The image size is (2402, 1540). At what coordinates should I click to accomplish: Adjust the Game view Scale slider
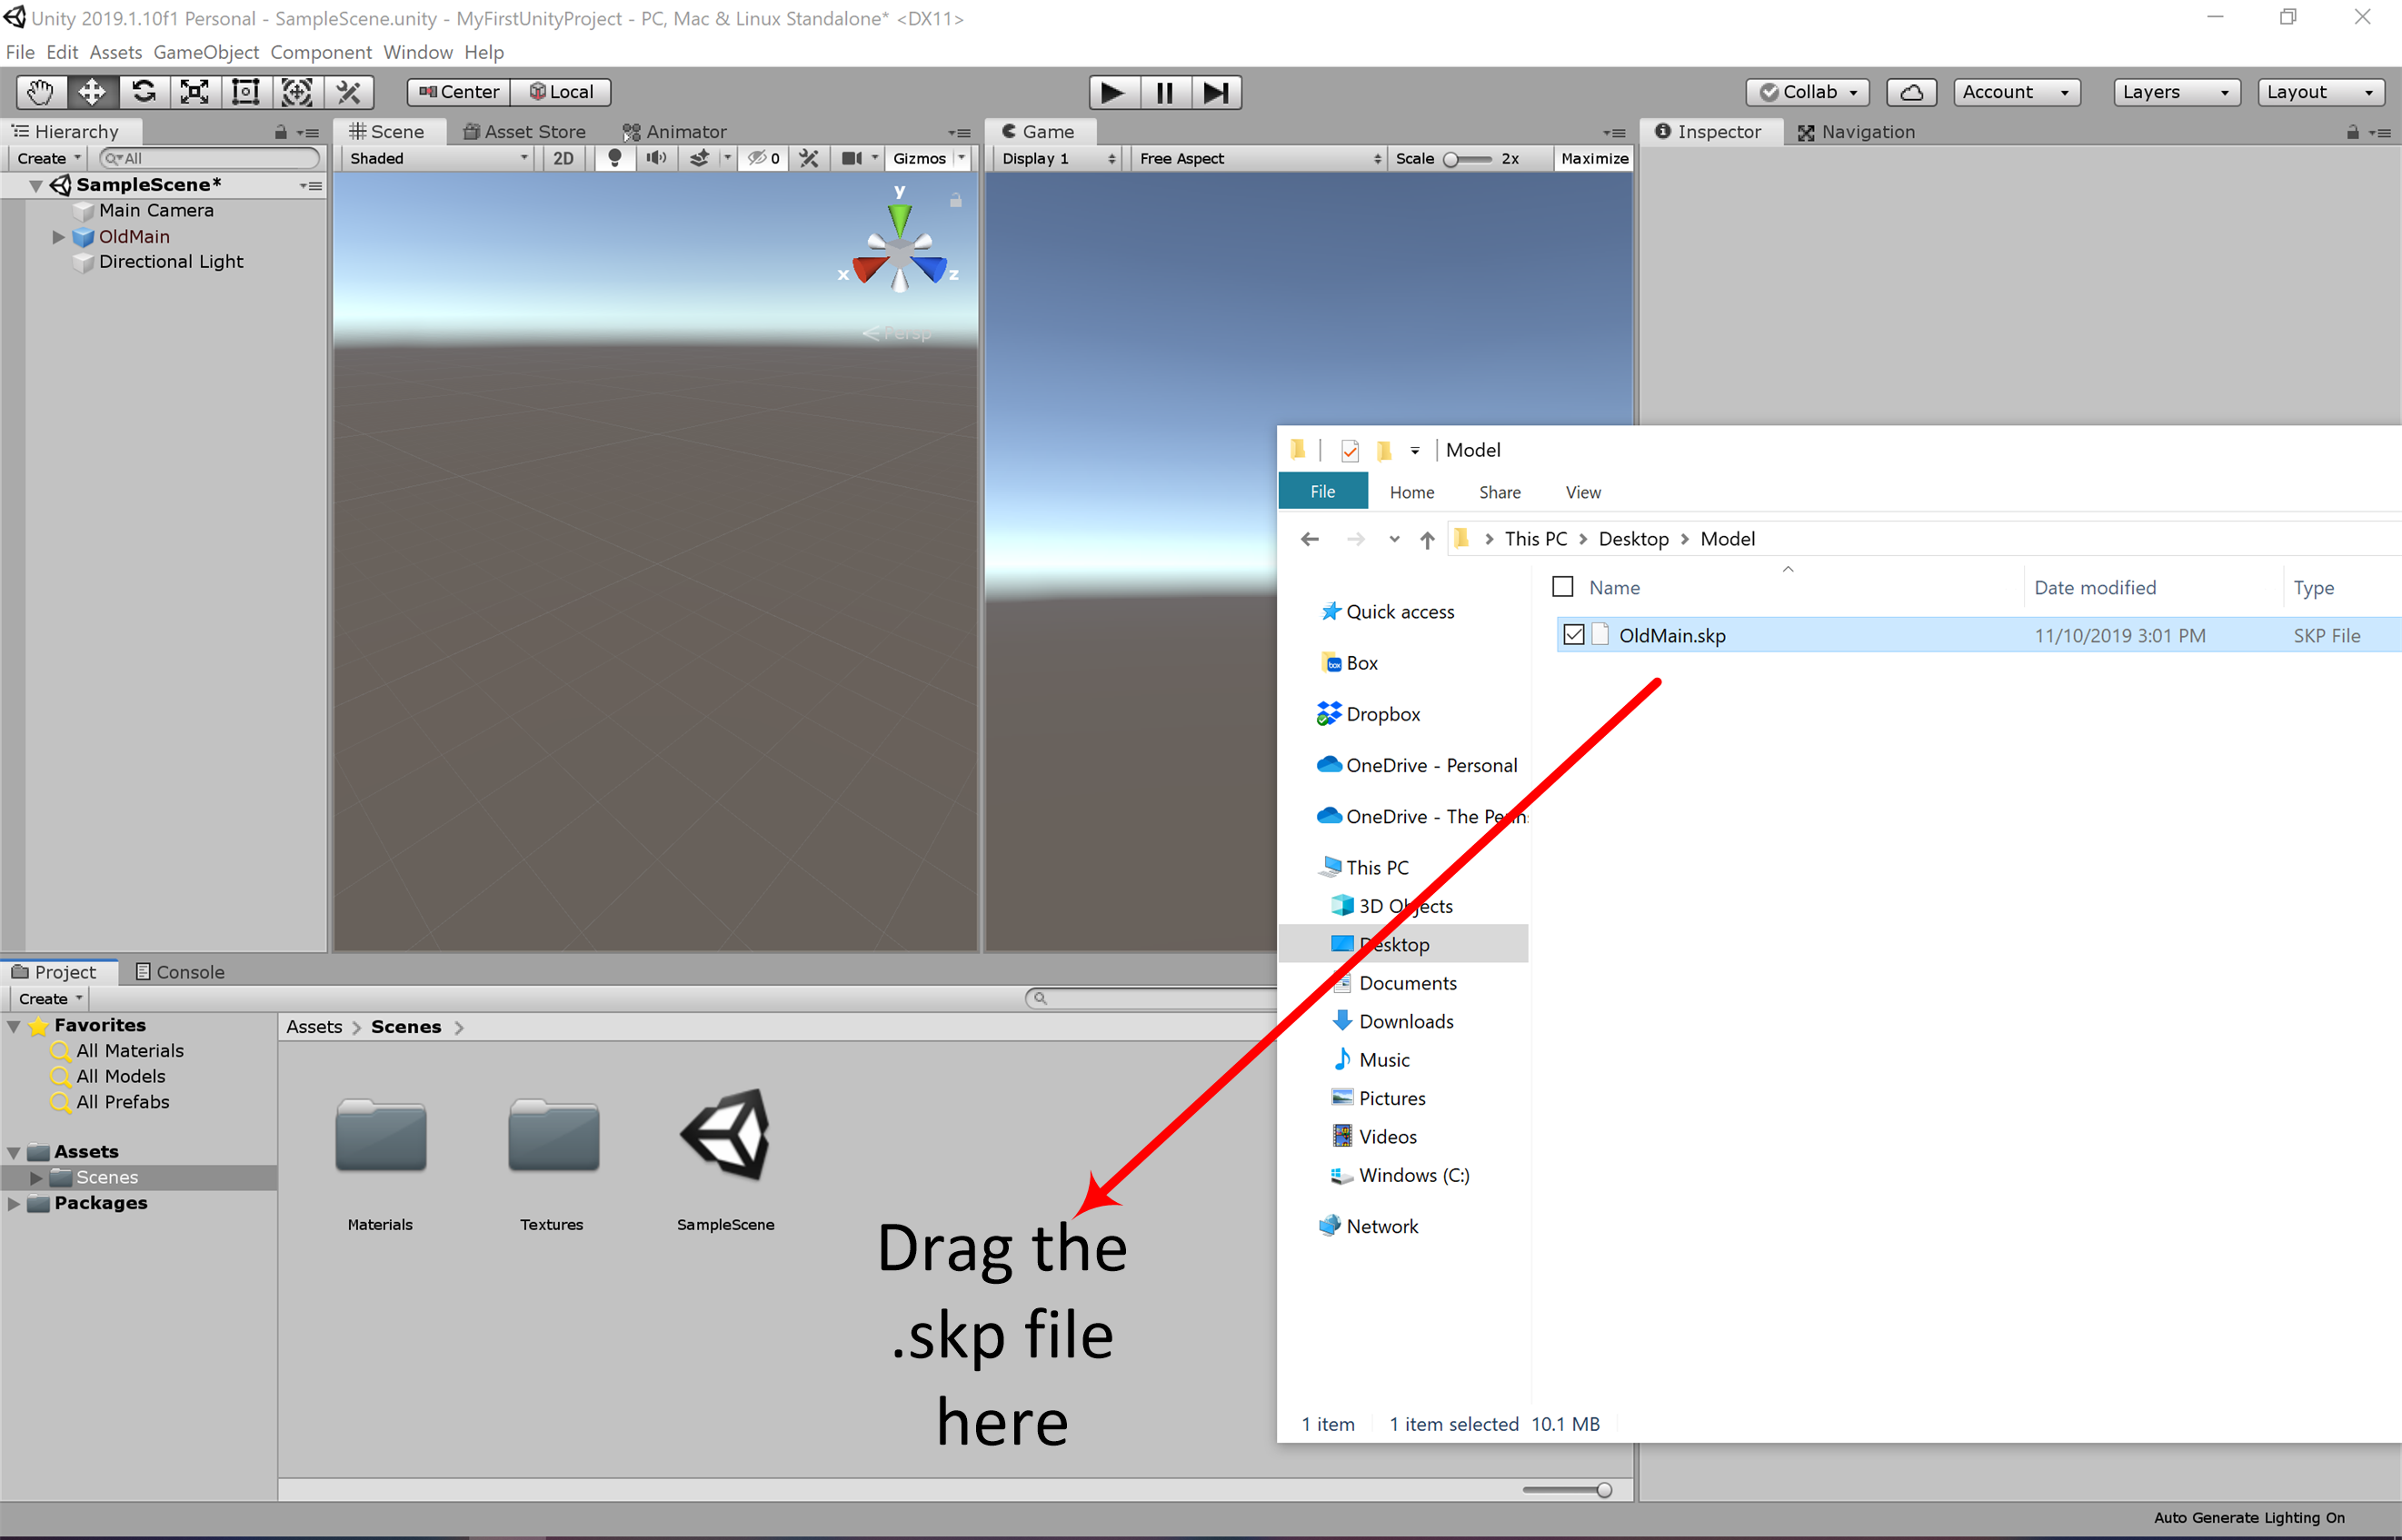[x=1466, y=159]
